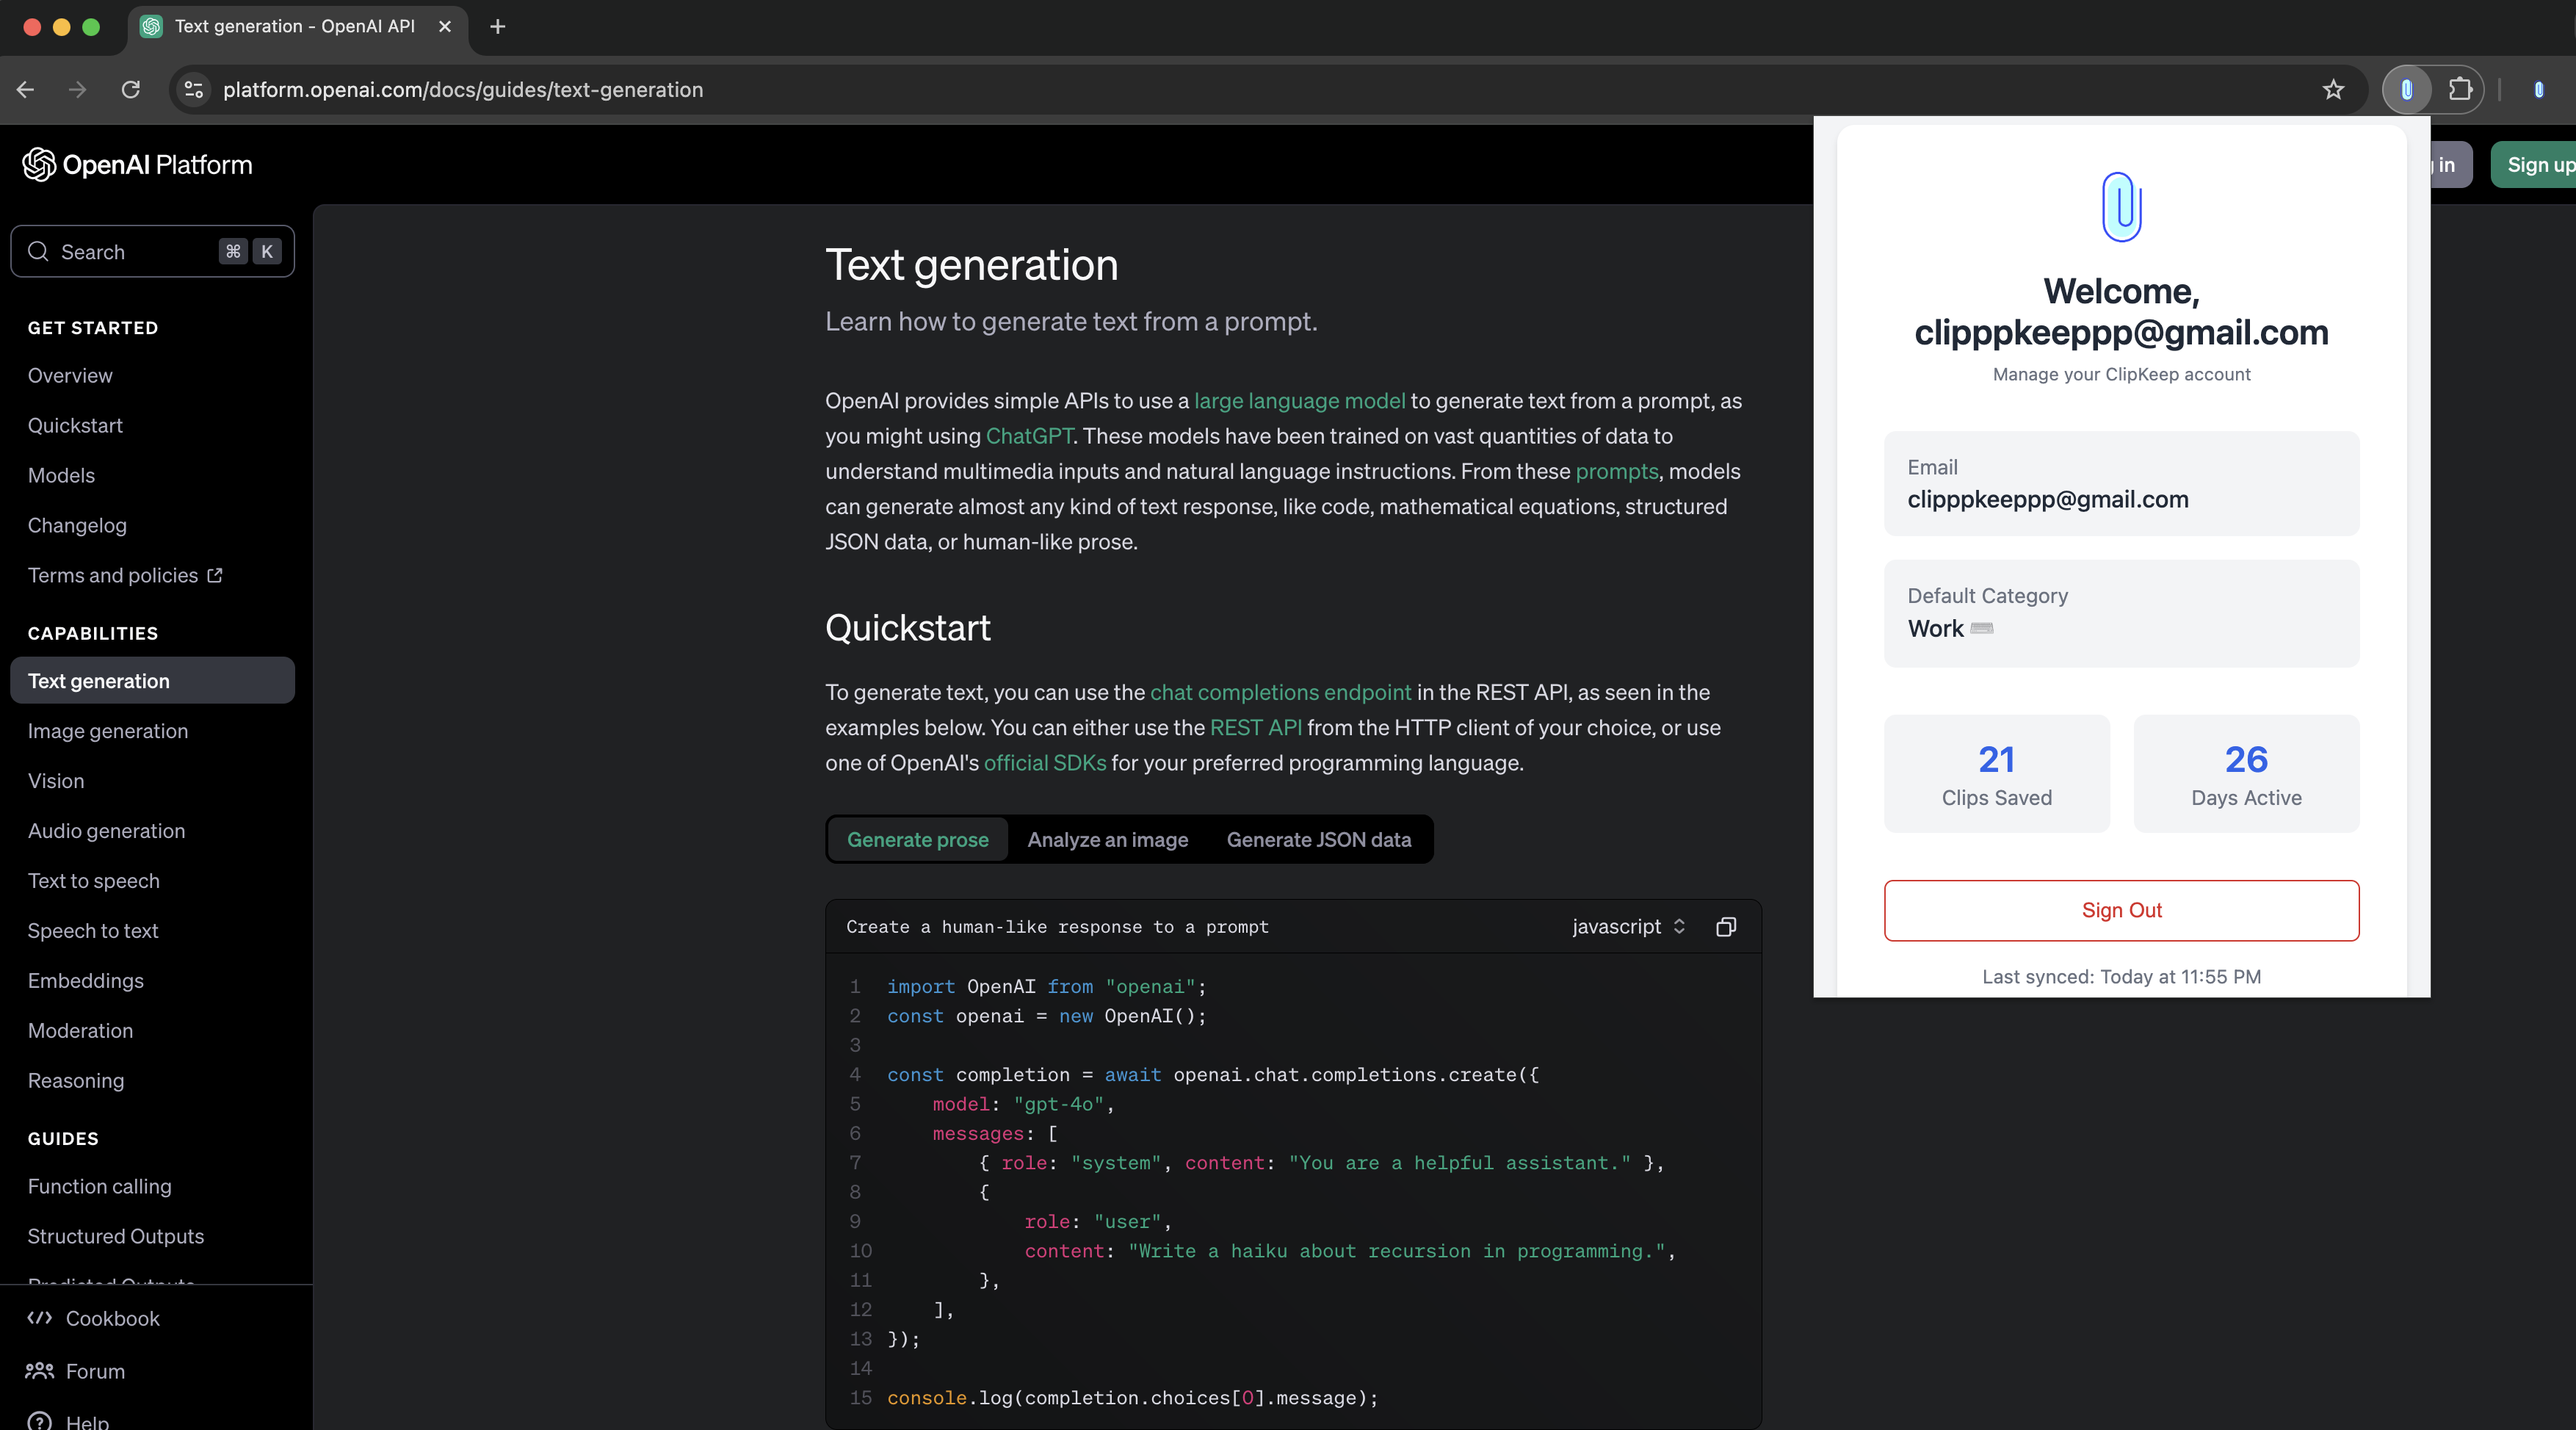Click the Search input field
The width and height of the screenshot is (2576, 1430).
coord(155,250)
